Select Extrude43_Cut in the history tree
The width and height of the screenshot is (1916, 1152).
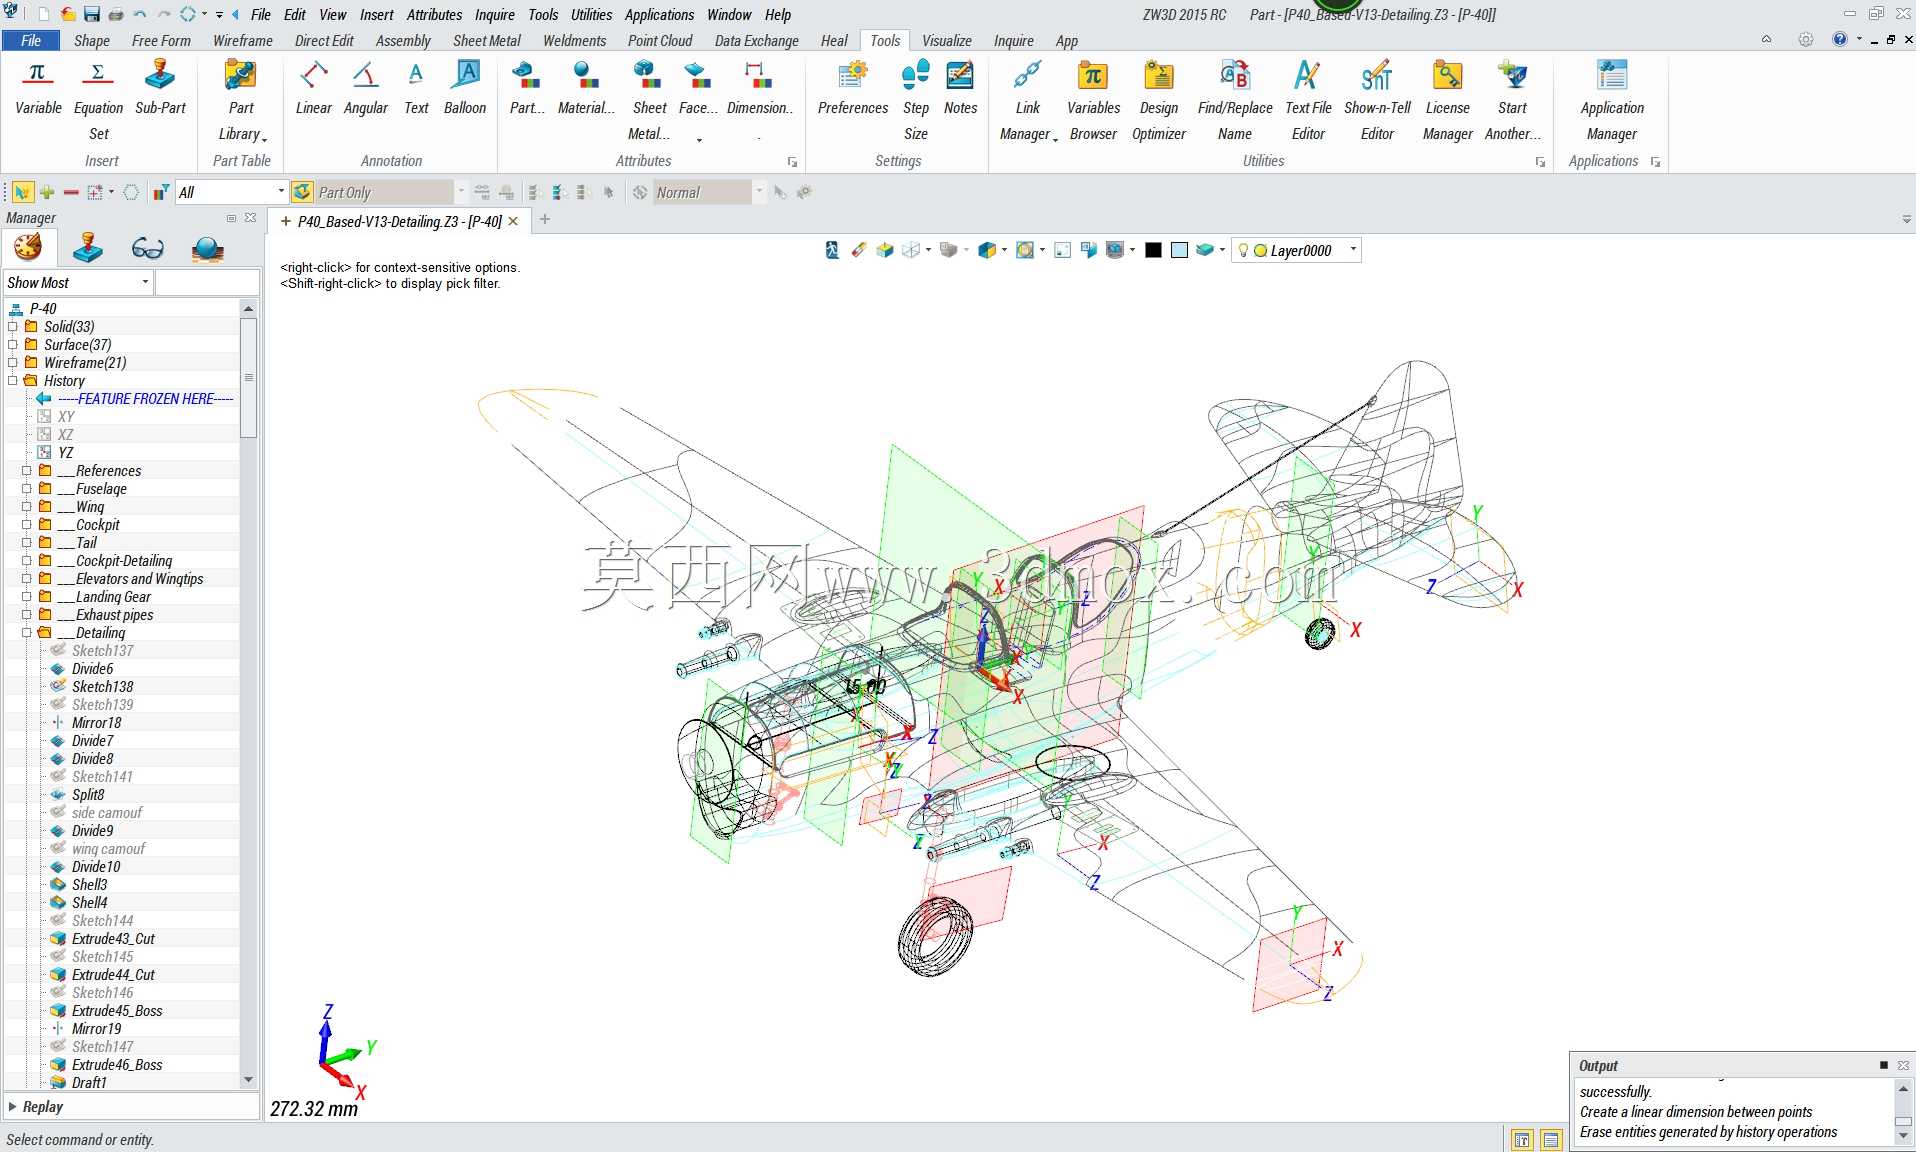pyautogui.click(x=113, y=939)
